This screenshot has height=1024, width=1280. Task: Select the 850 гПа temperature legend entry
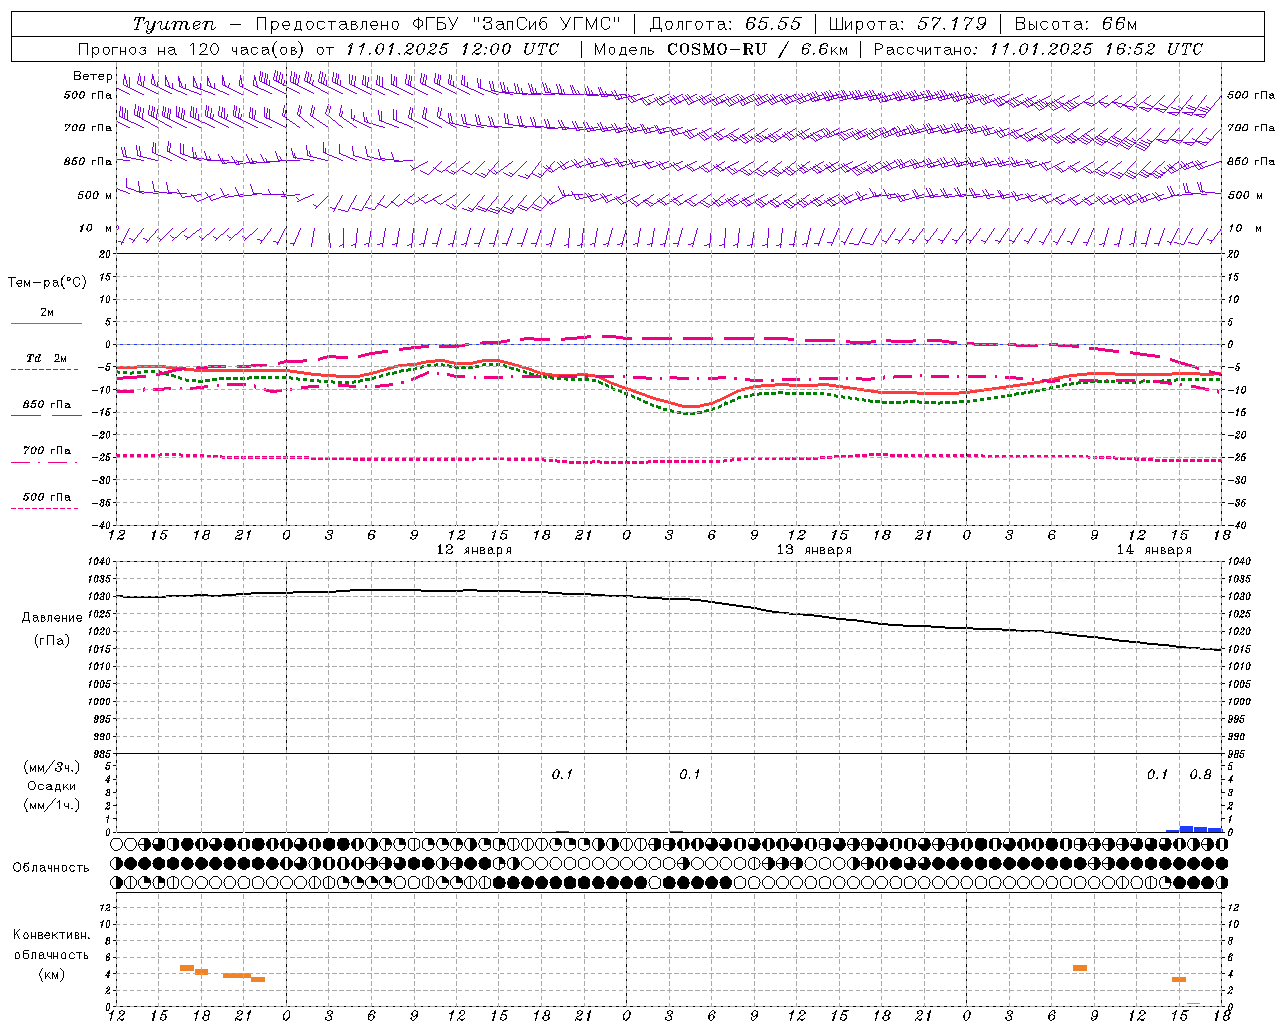point(46,405)
